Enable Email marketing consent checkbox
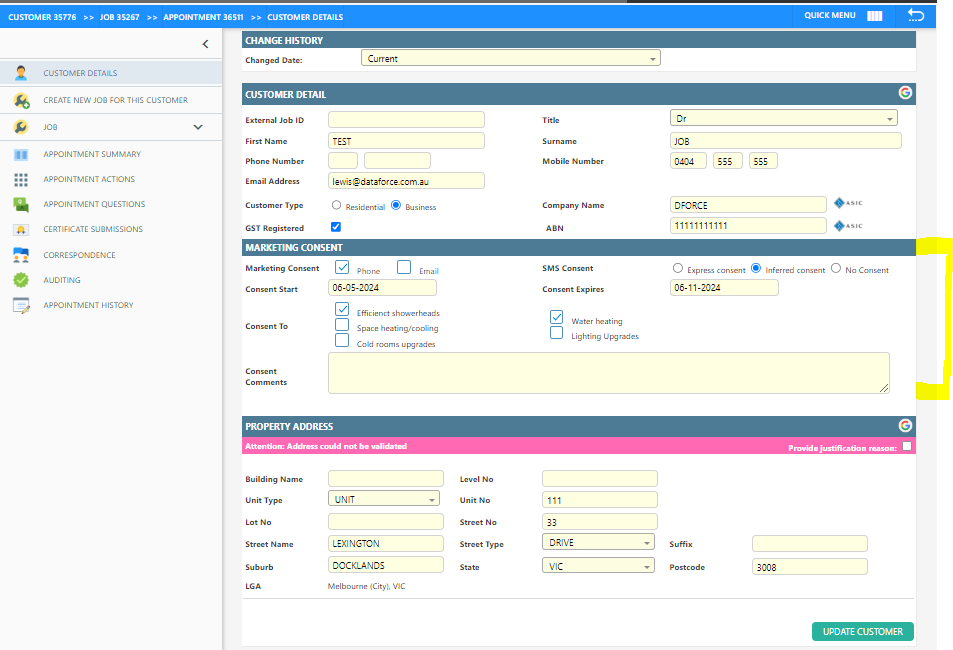 pos(404,267)
